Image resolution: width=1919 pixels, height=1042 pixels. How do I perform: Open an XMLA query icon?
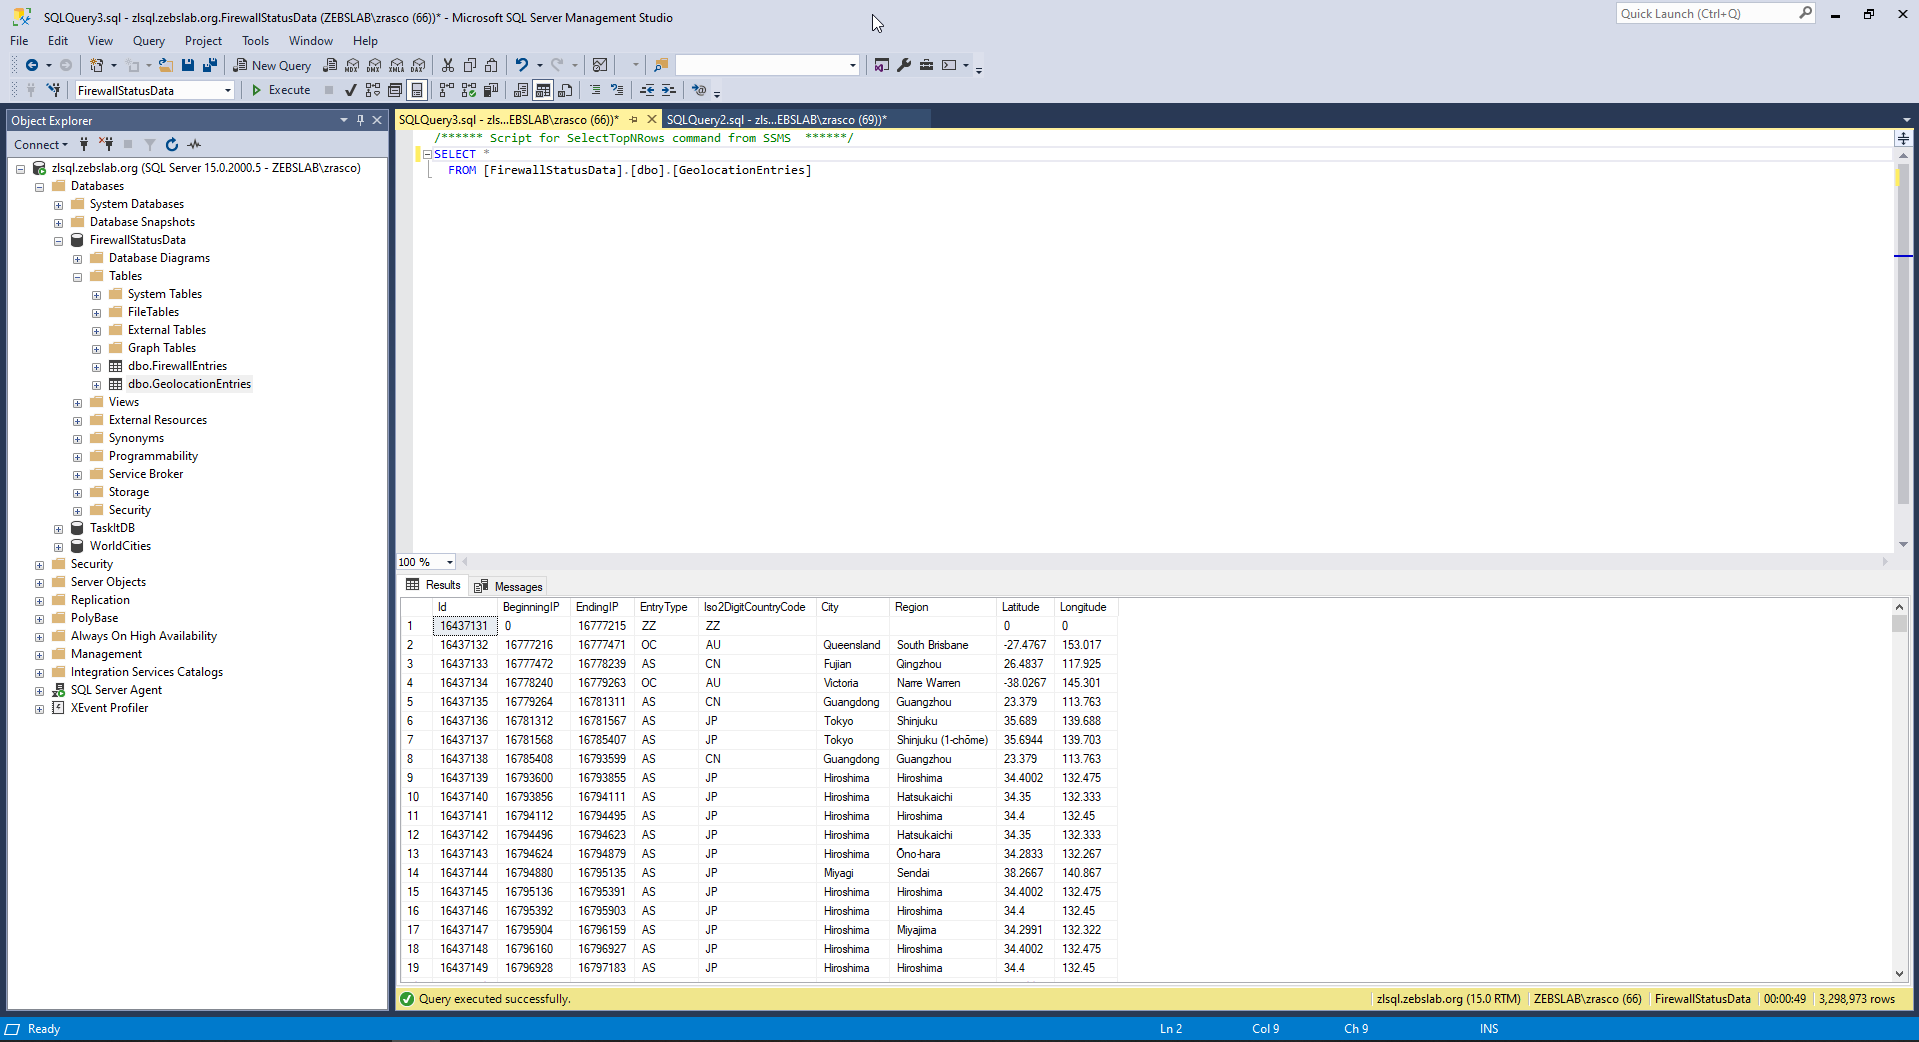click(x=397, y=65)
